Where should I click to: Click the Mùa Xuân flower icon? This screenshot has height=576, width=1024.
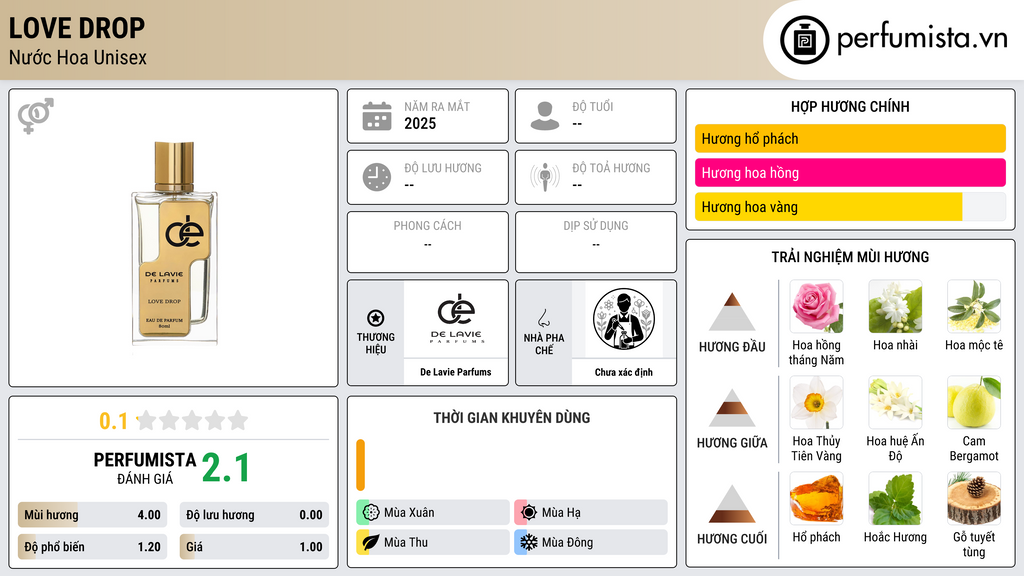[x=370, y=513]
